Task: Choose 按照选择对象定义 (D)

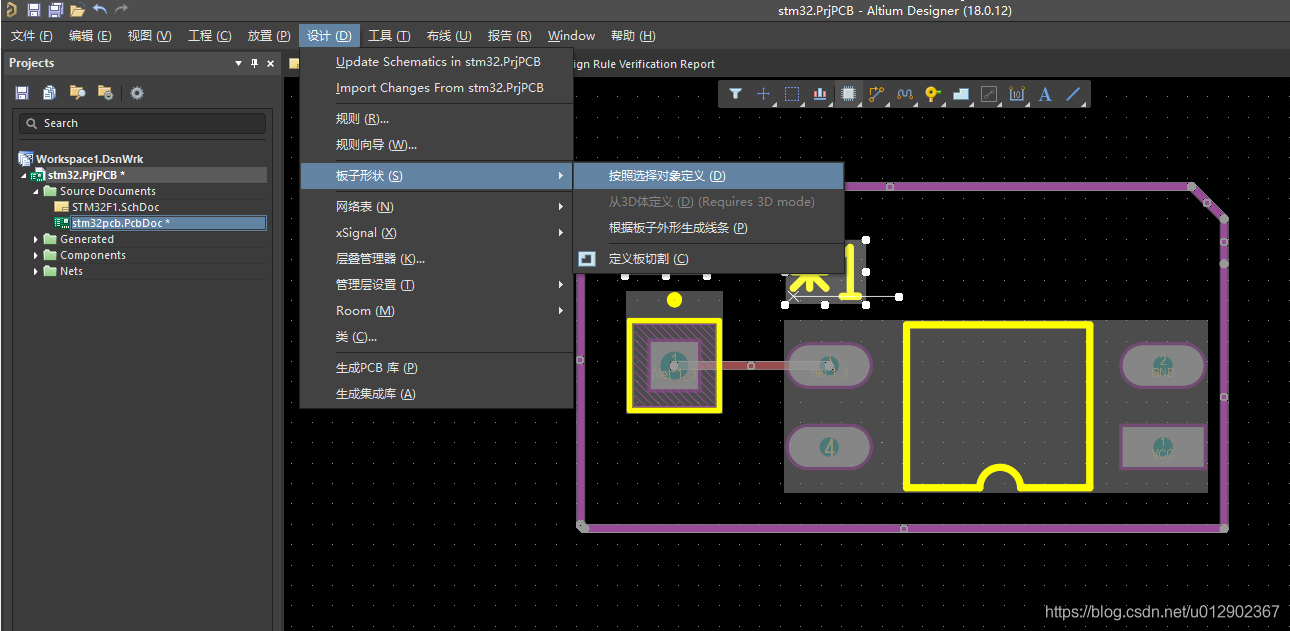Action: coord(709,176)
